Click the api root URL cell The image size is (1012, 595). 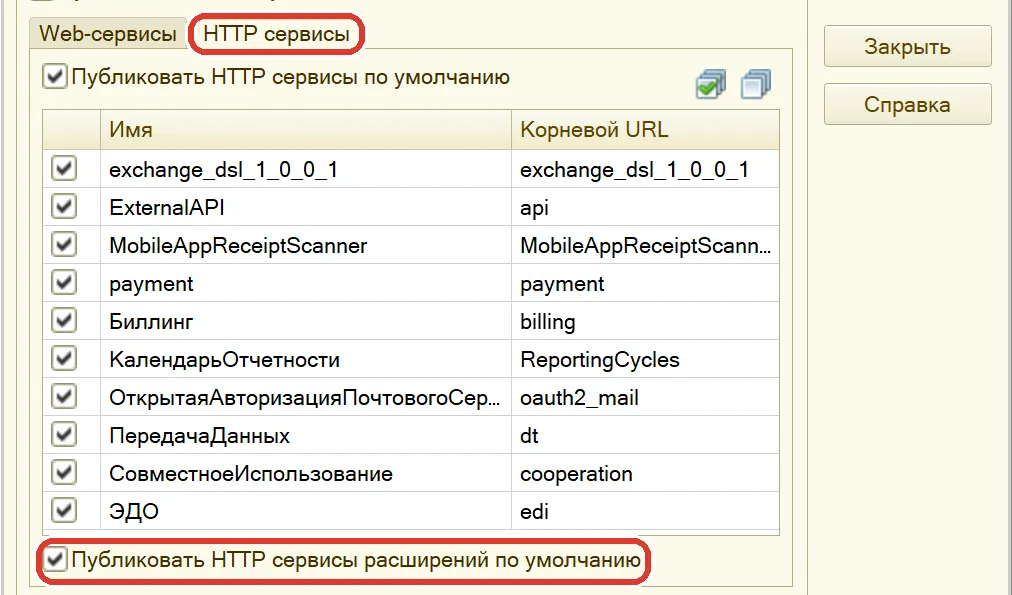645,207
